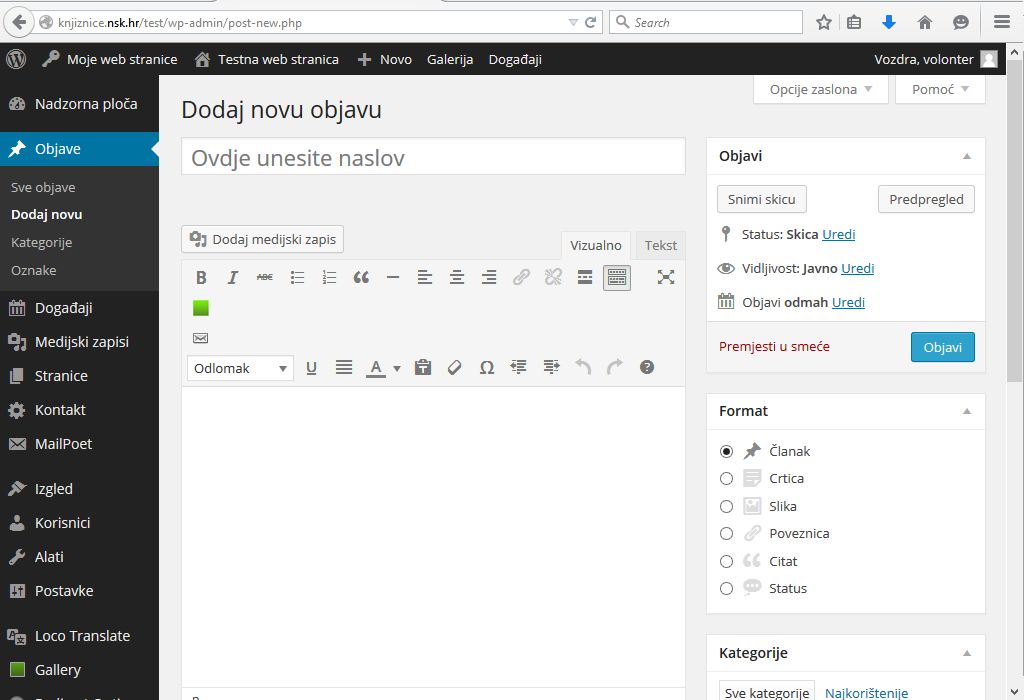Increase paragraph indent
1024x700 pixels.
(x=551, y=368)
